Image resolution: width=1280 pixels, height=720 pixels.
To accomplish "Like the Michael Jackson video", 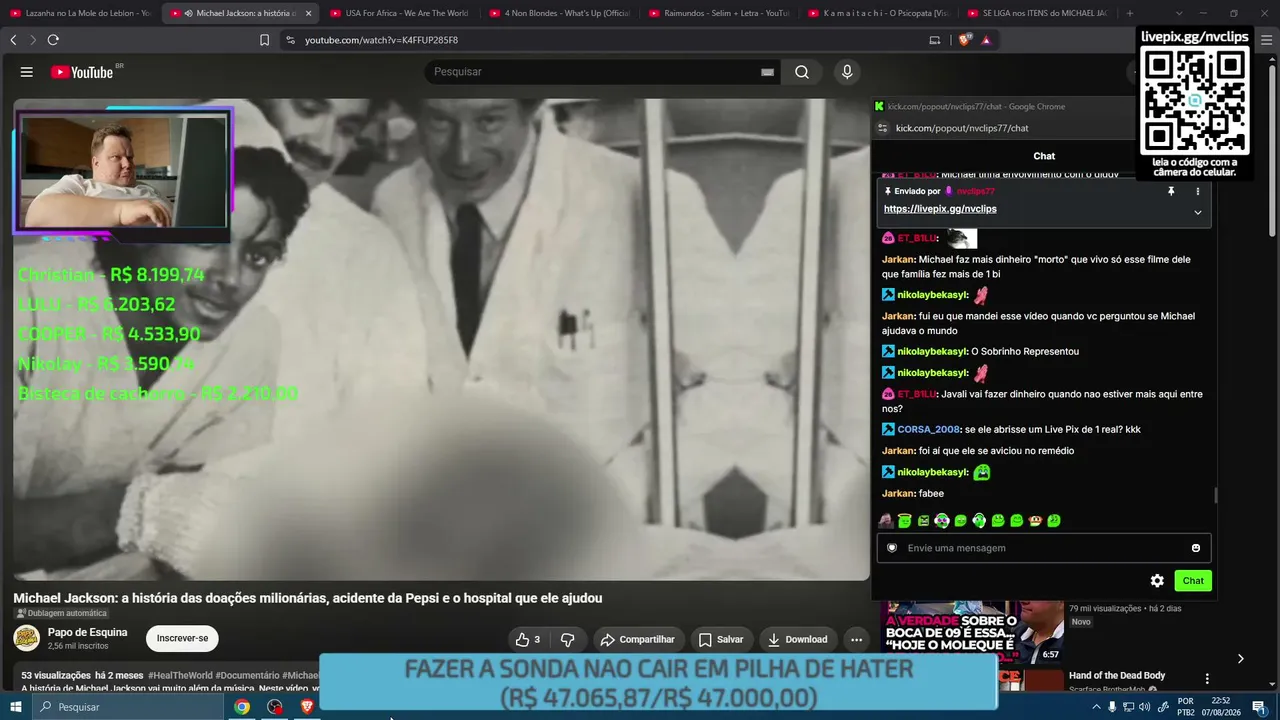I will pos(528,639).
